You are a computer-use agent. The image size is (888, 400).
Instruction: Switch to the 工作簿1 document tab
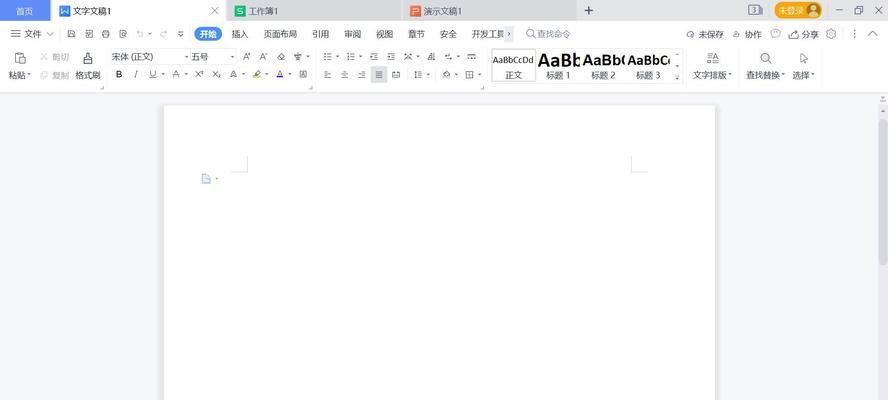point(314,11)
